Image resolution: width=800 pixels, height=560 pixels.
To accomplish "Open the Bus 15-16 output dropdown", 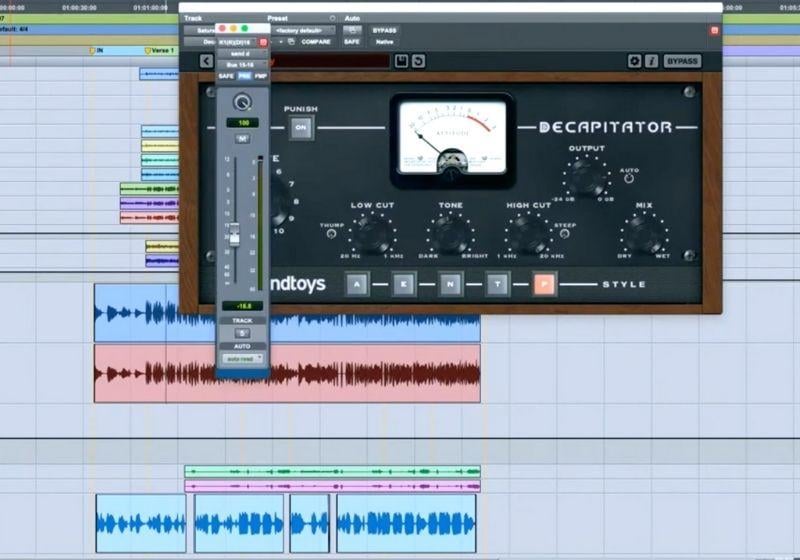I will [242, 65].
